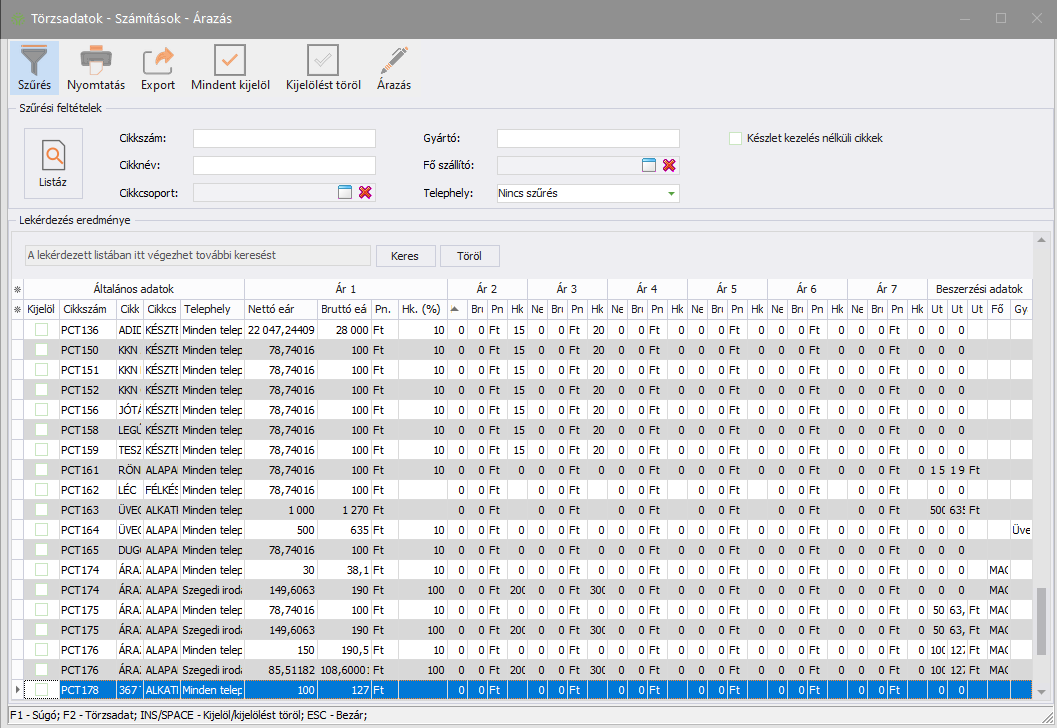Click into the Cikkszám filter input field

click(284, 138)
